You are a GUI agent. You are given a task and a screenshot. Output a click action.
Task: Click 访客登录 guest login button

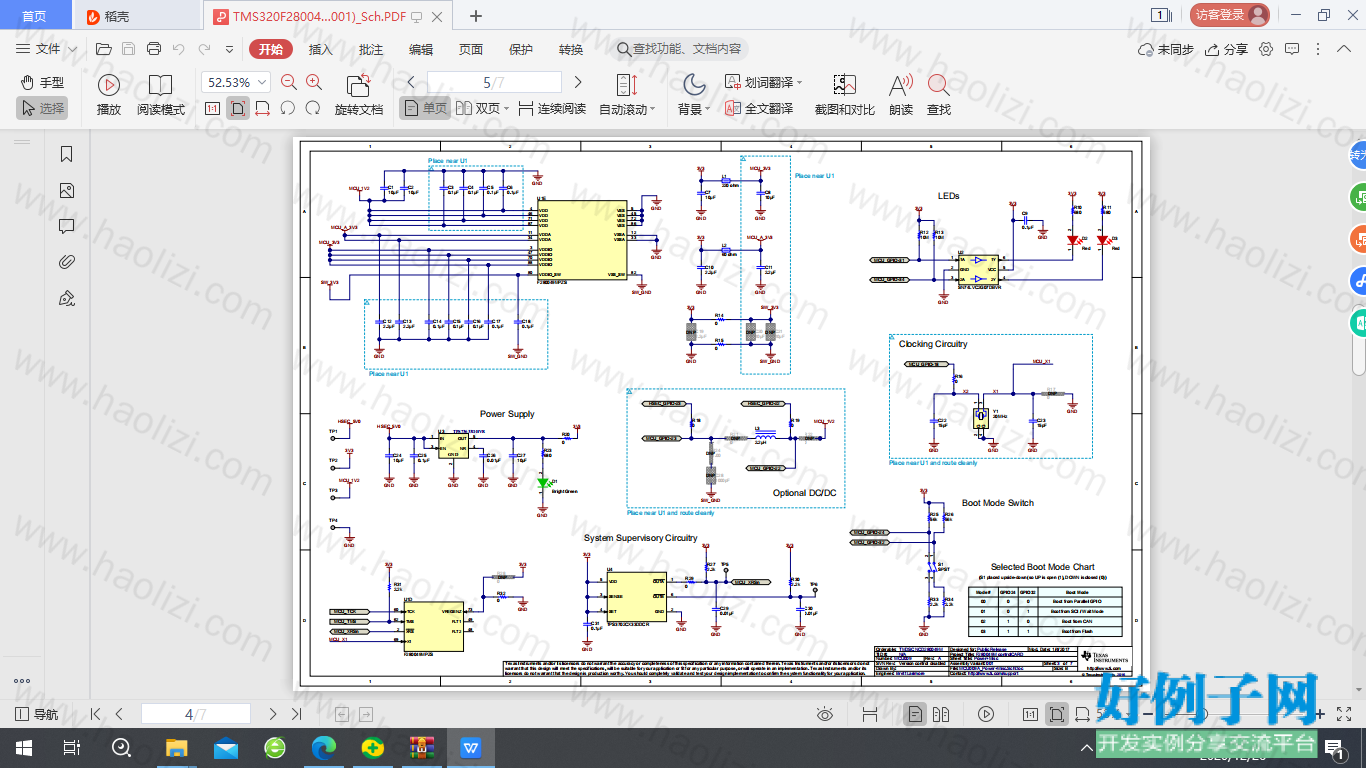pyautogui.click(x=1229, y=15)
